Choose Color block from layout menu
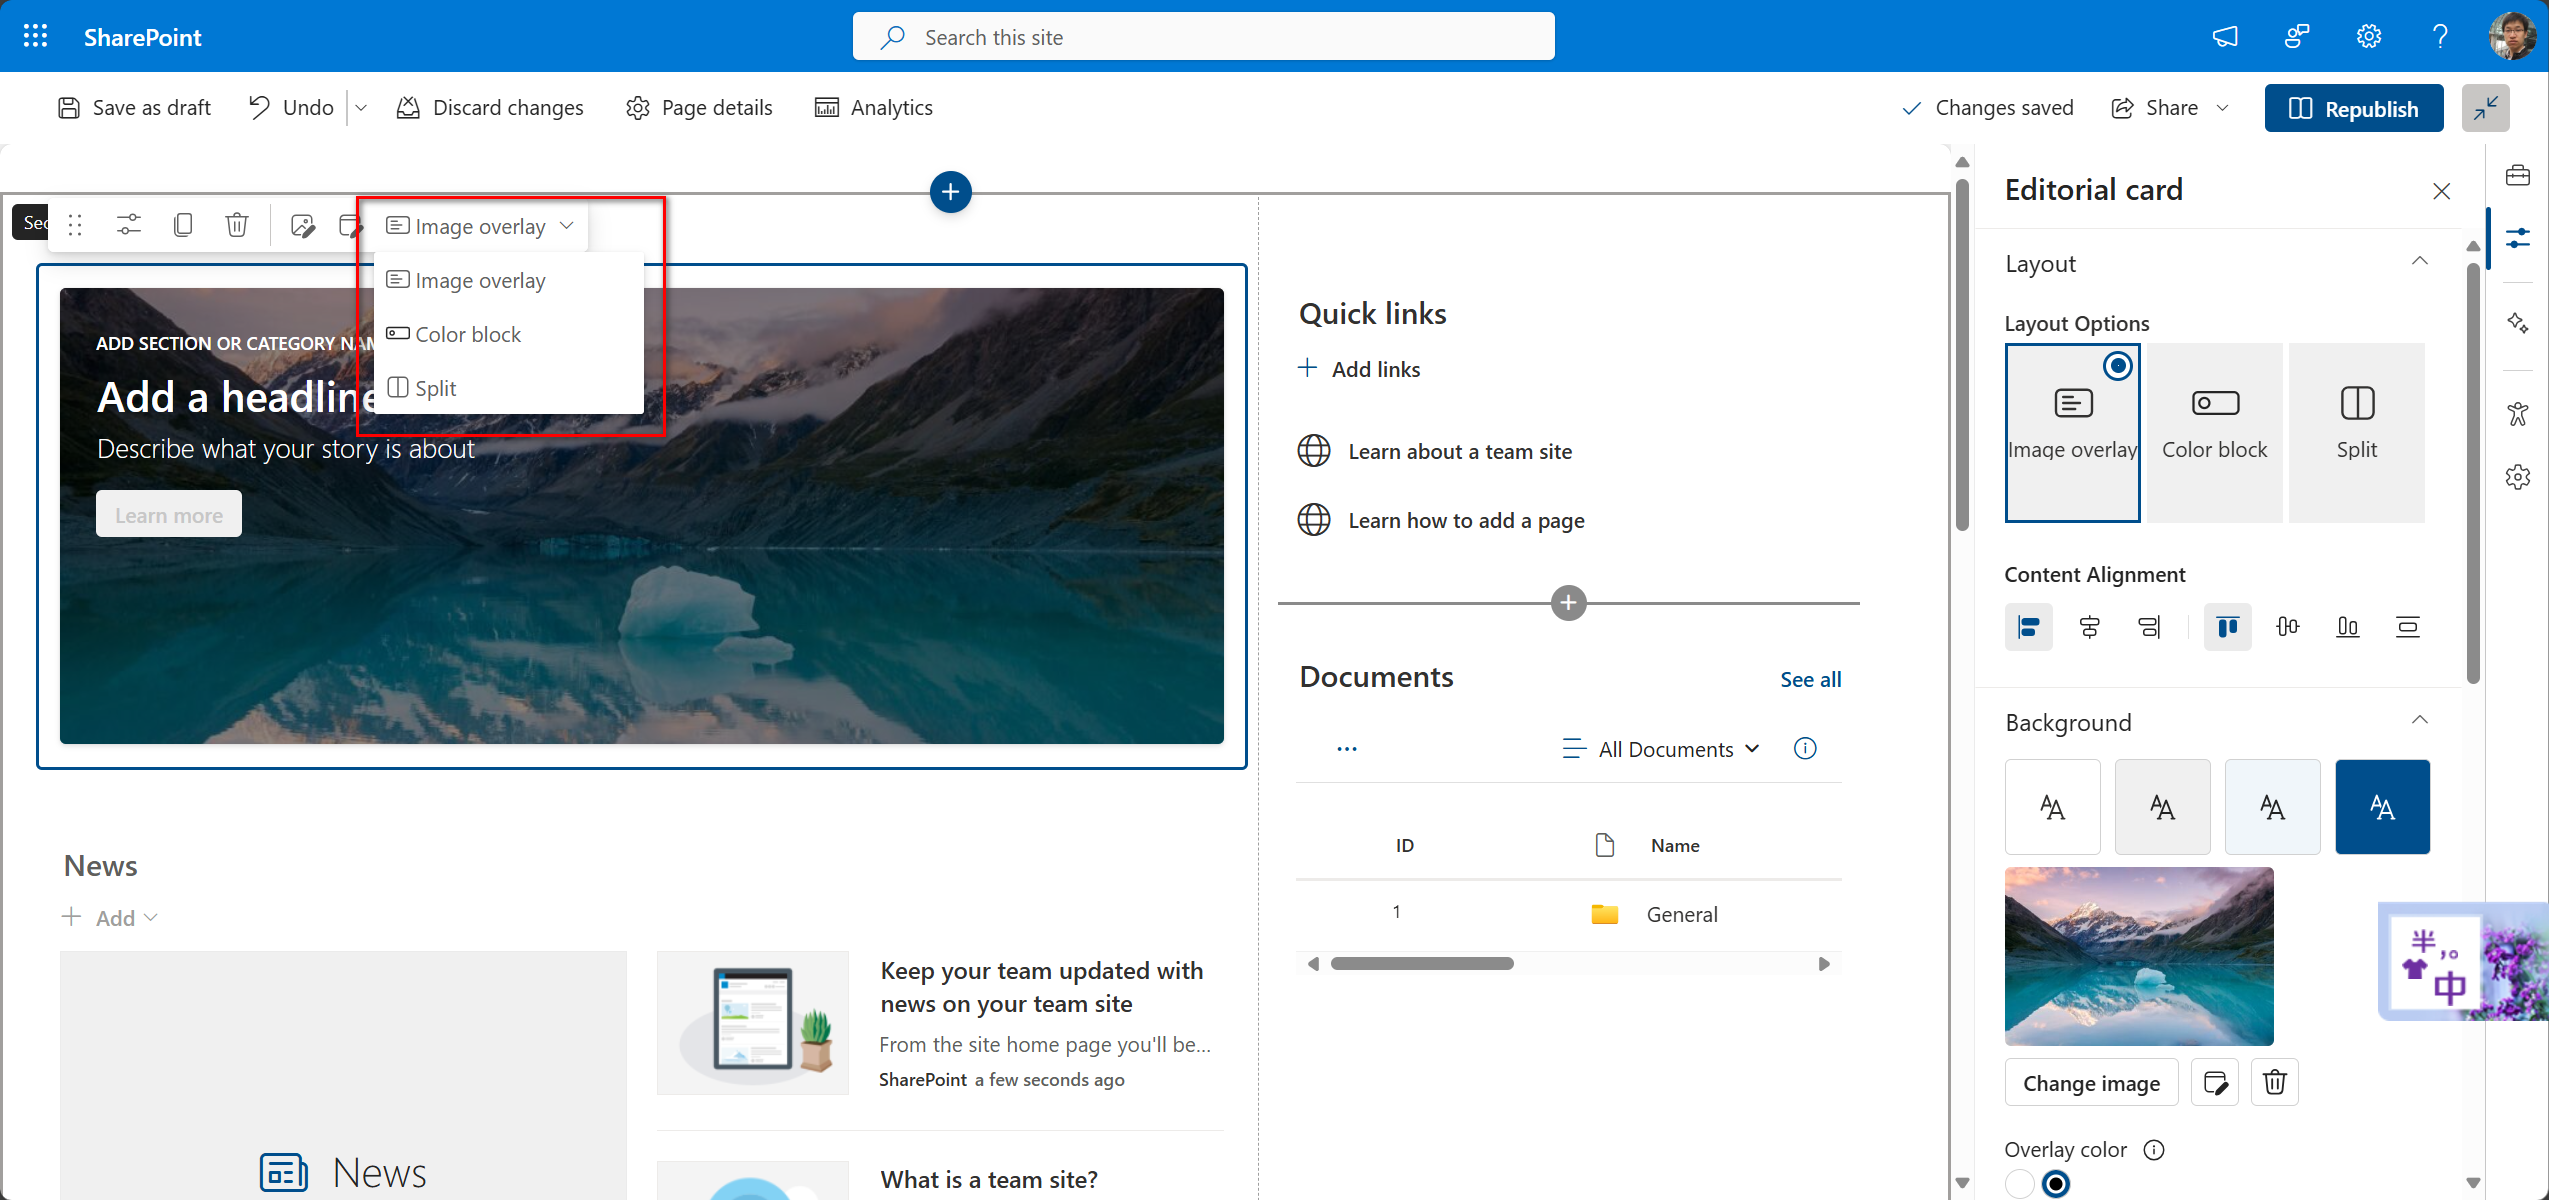Image resolution: width=2549 pixels, height=1200 pixels. tap(468, 335)
